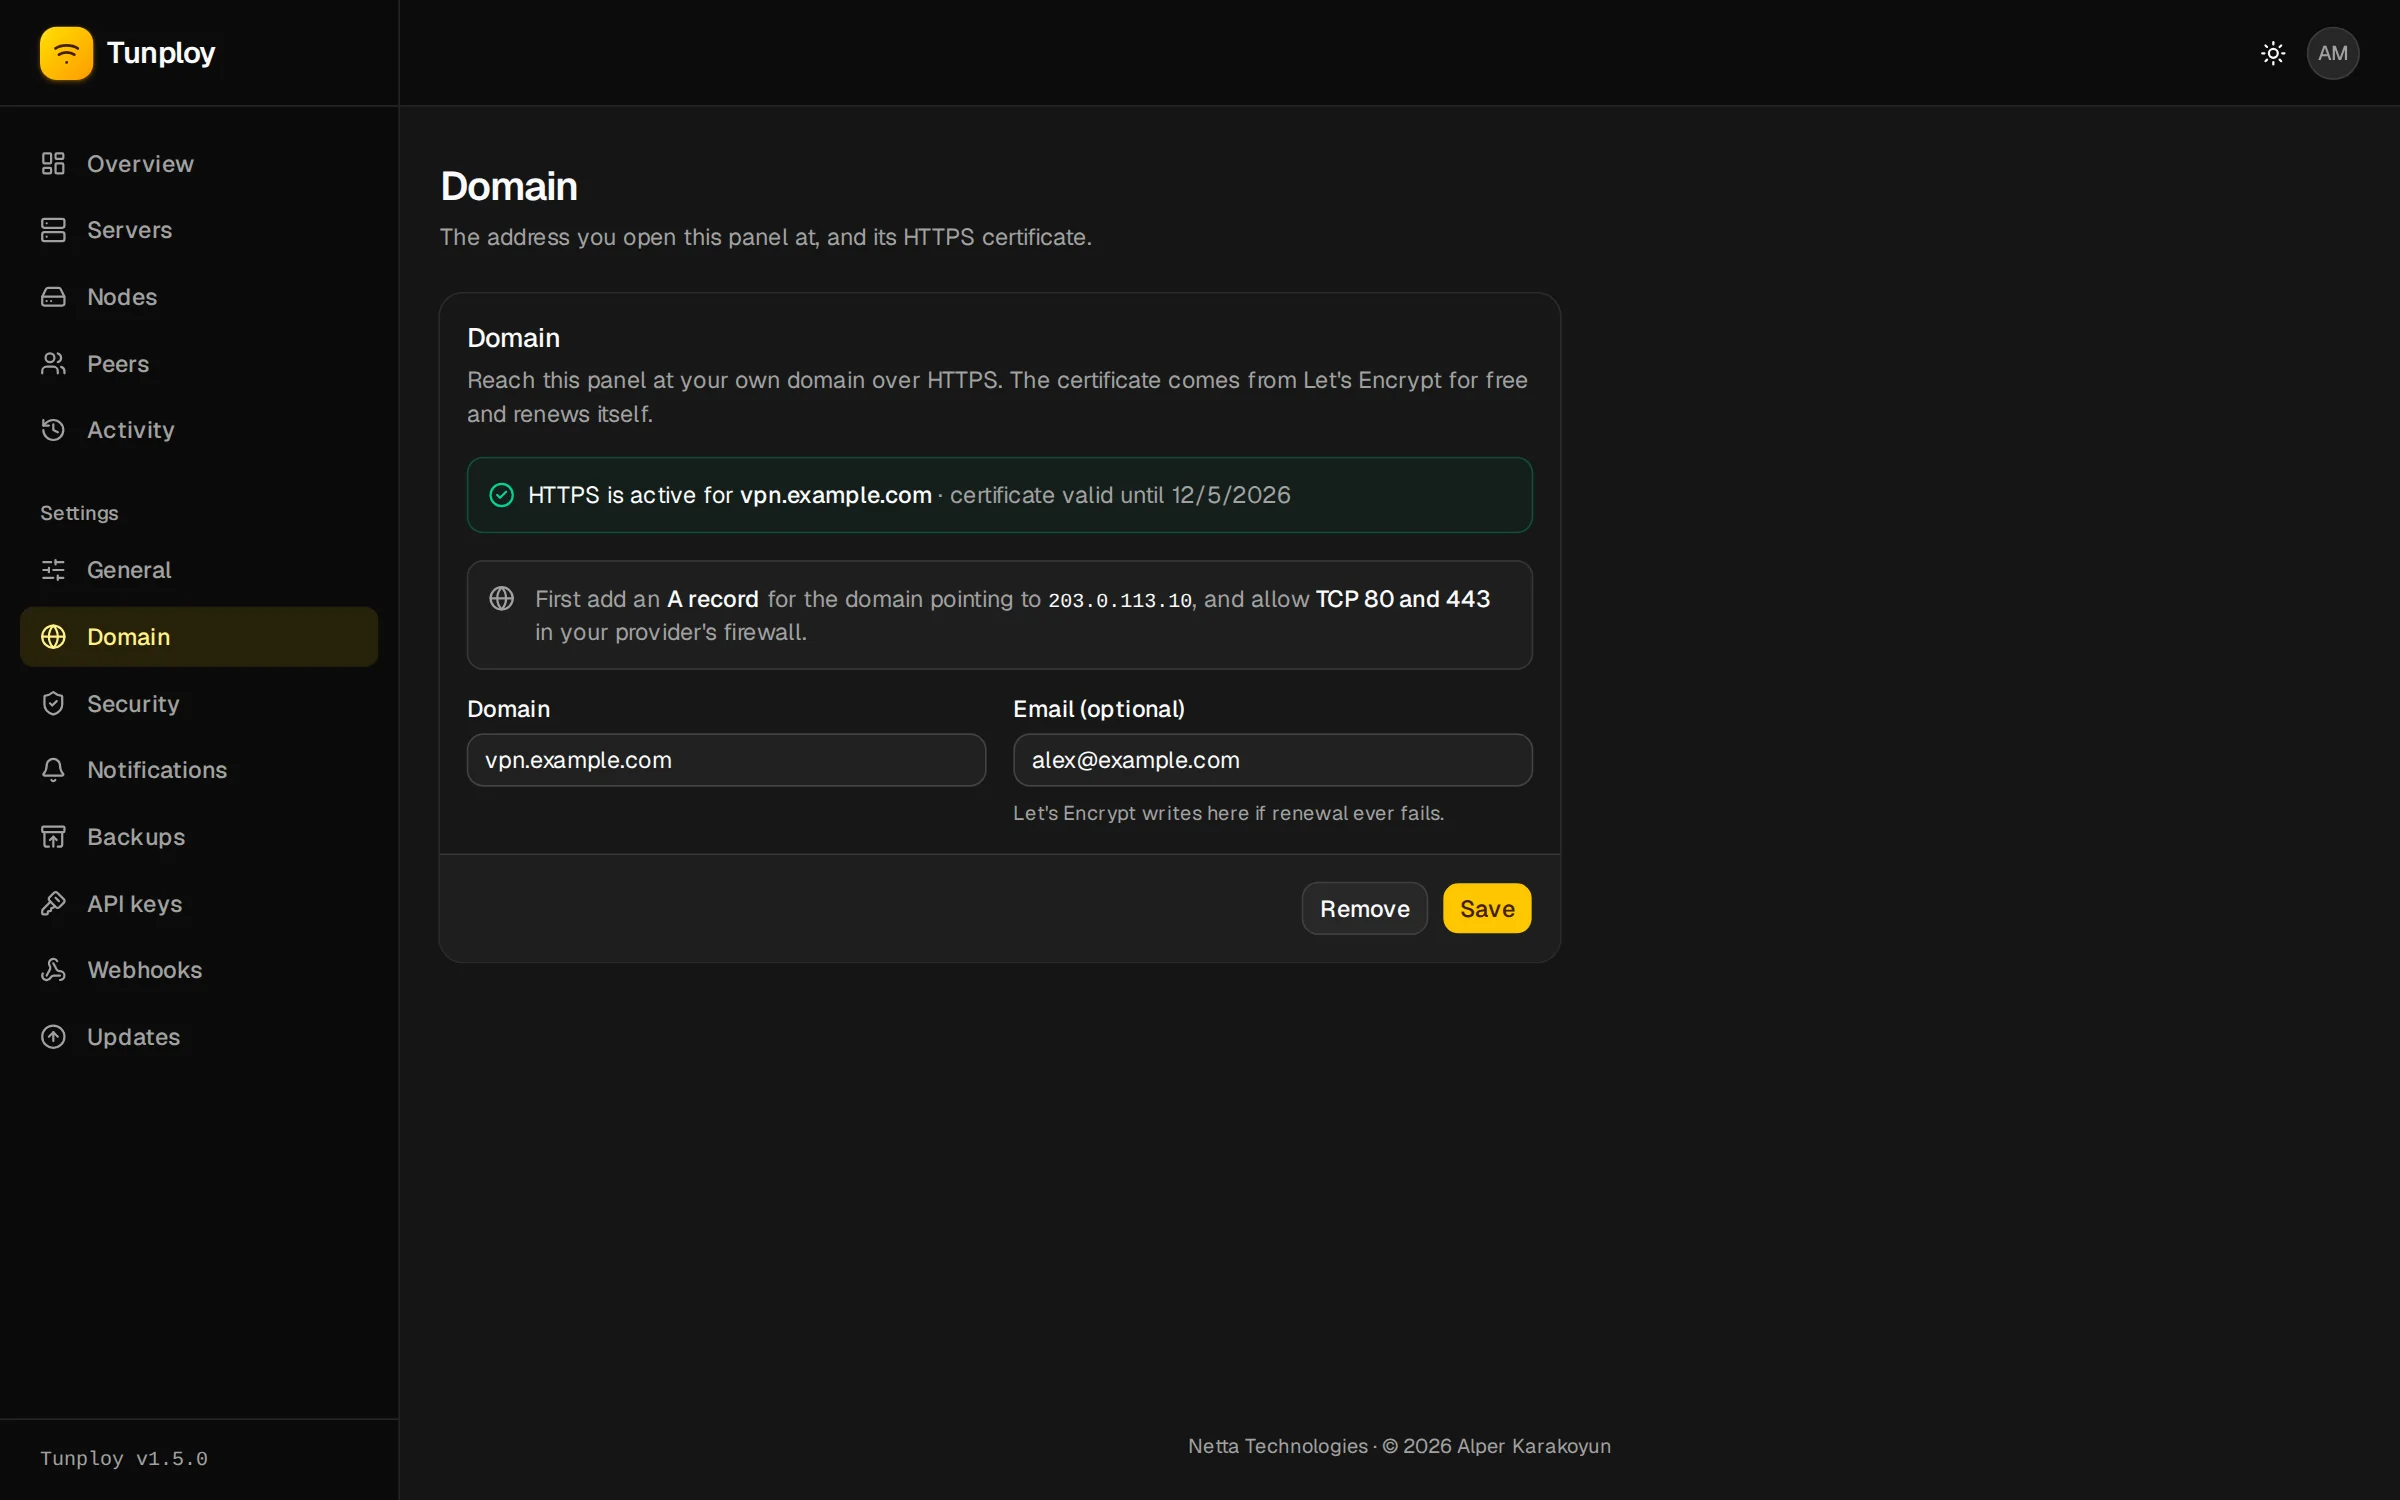2400x1500 pixels.
Task: Open the AM user avatar menu
Action: [x=2333, y=53]
